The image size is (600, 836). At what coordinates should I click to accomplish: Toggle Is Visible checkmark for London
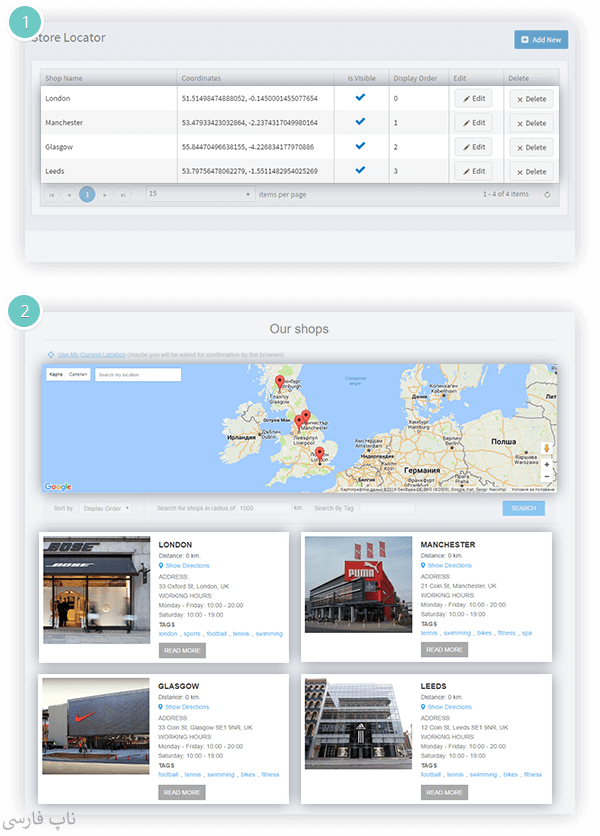(x=360, y=98)
